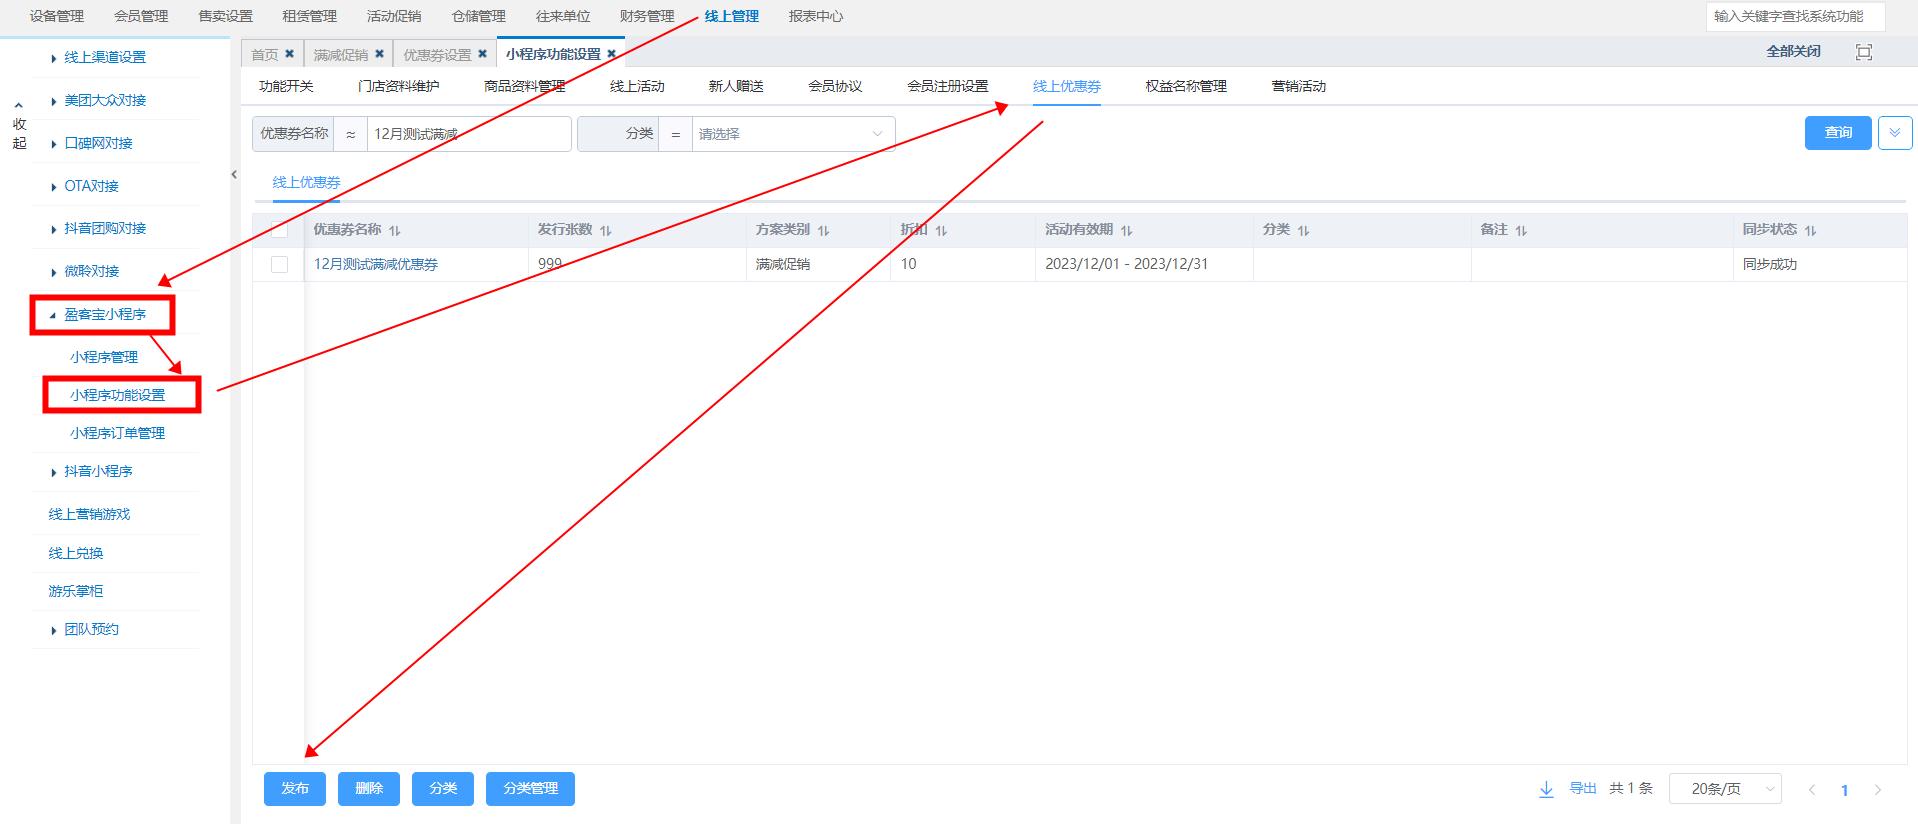Open 售卖设置 top menu

click(x=226, y=16)
